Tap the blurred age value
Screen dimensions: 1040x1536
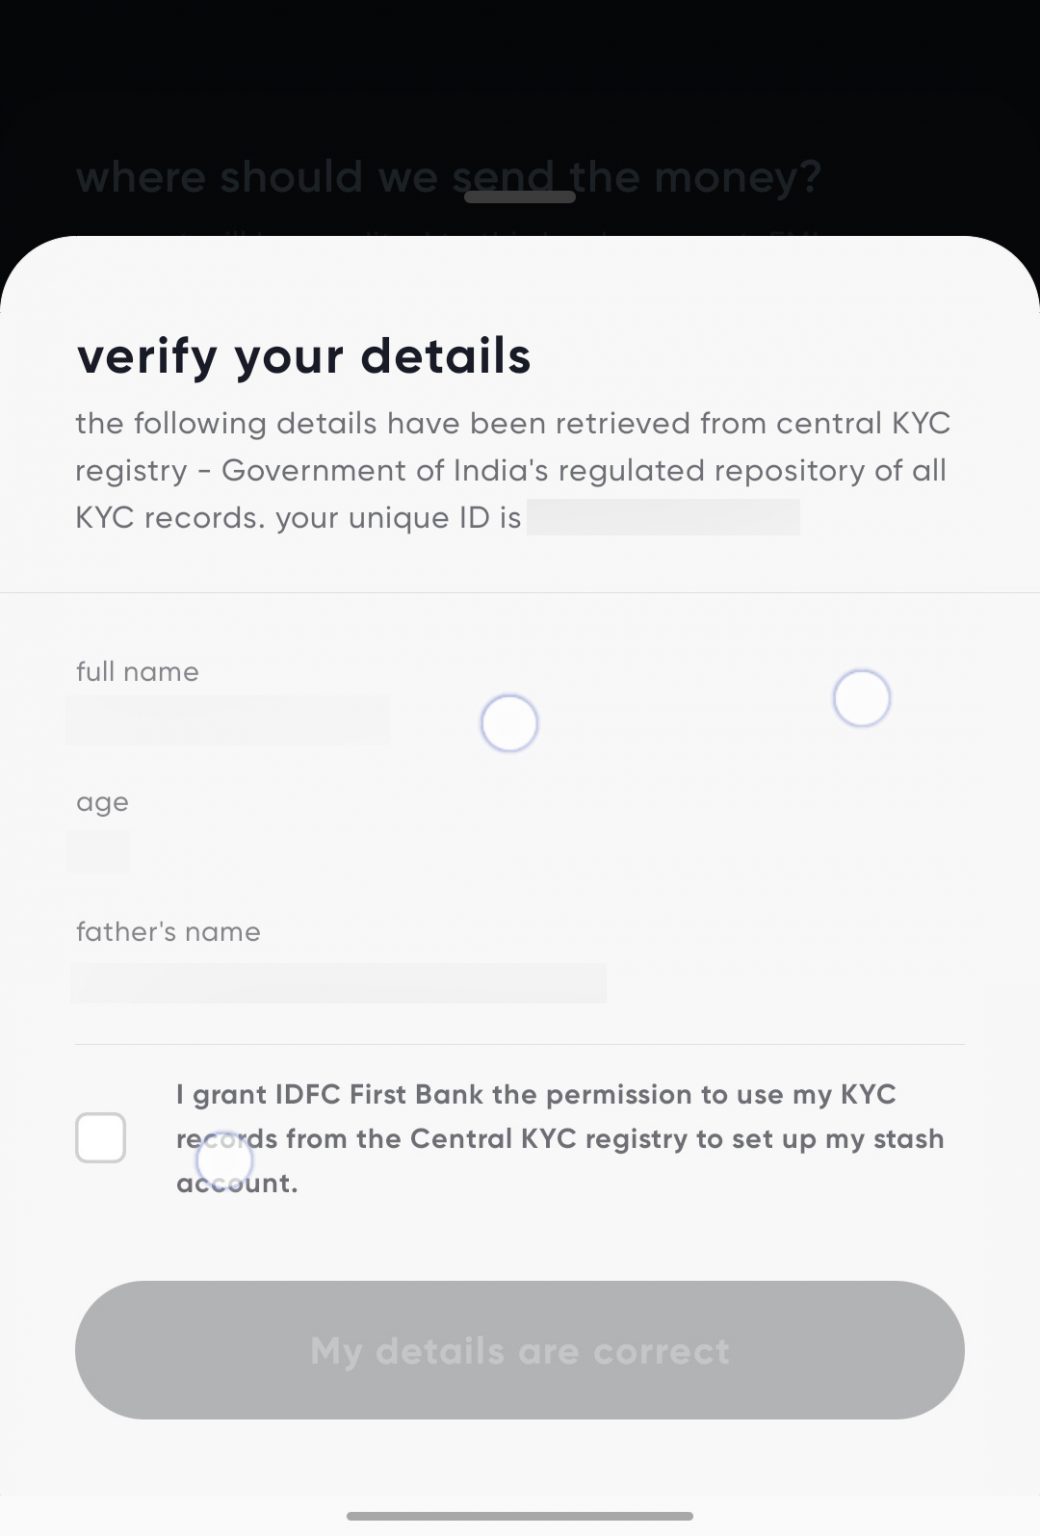(98, 851)
